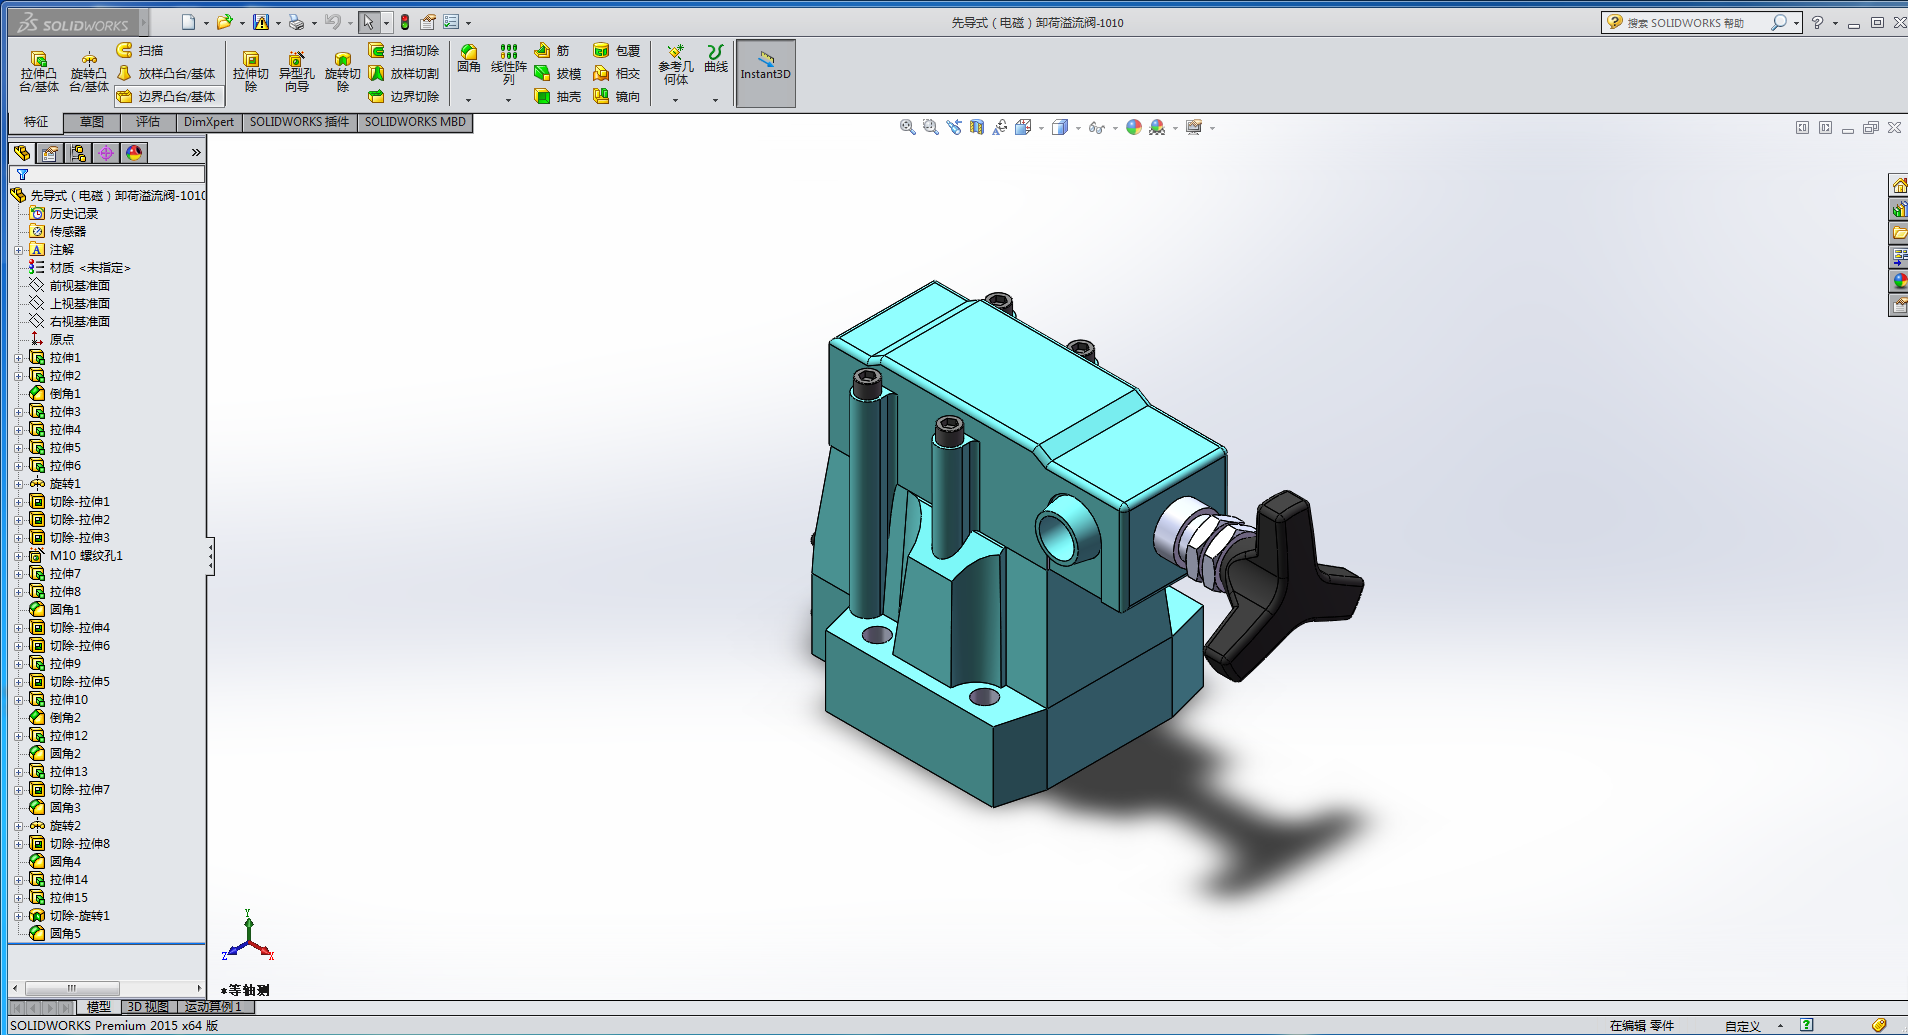Image resolution: width=1908 pixels, height=1035 pixels.
Task: Open the 圆角 fillet dropdown arrow
Action: (469, 100)
